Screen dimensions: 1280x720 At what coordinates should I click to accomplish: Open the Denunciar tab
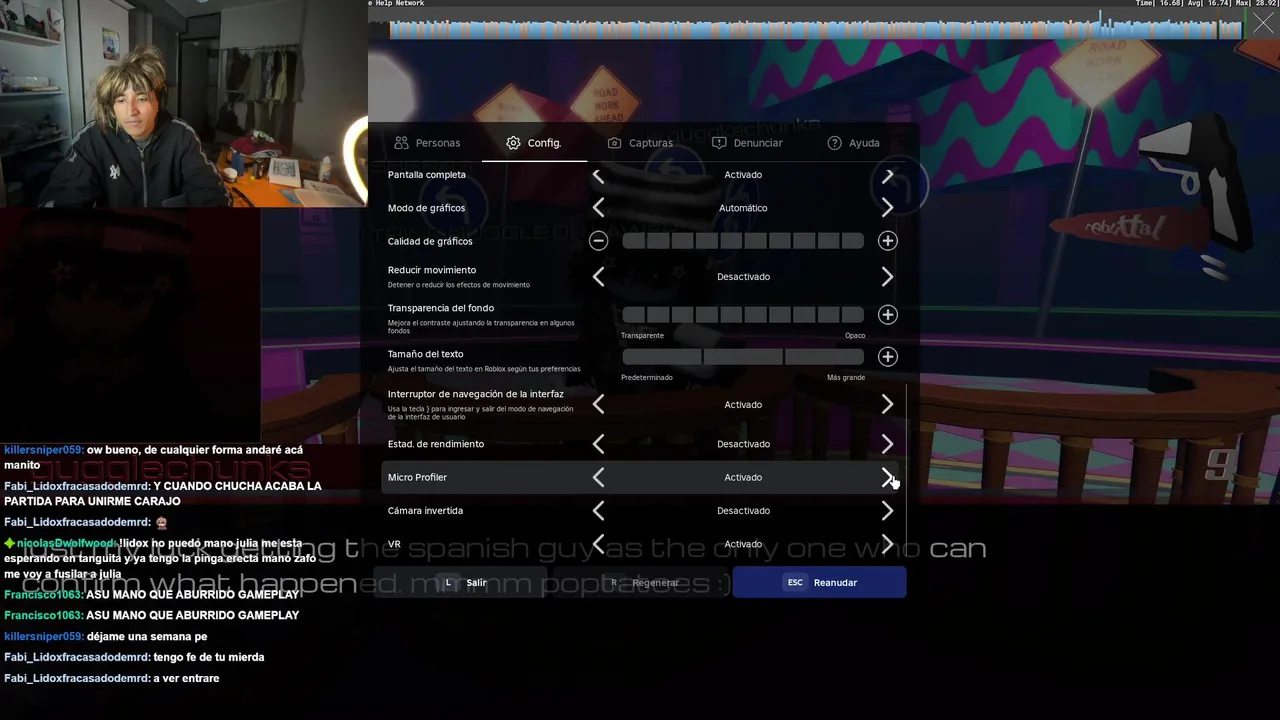point(747,143)
